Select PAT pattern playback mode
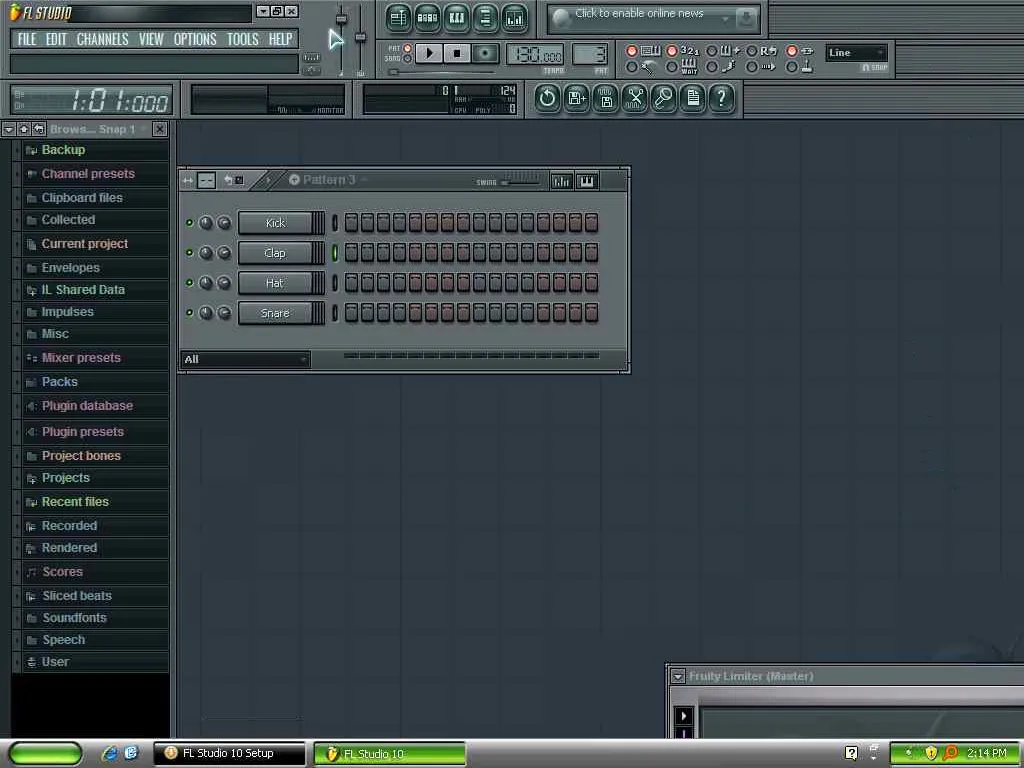The height and width of the screenshot is (768, 1024). click(x=408, y=48)
